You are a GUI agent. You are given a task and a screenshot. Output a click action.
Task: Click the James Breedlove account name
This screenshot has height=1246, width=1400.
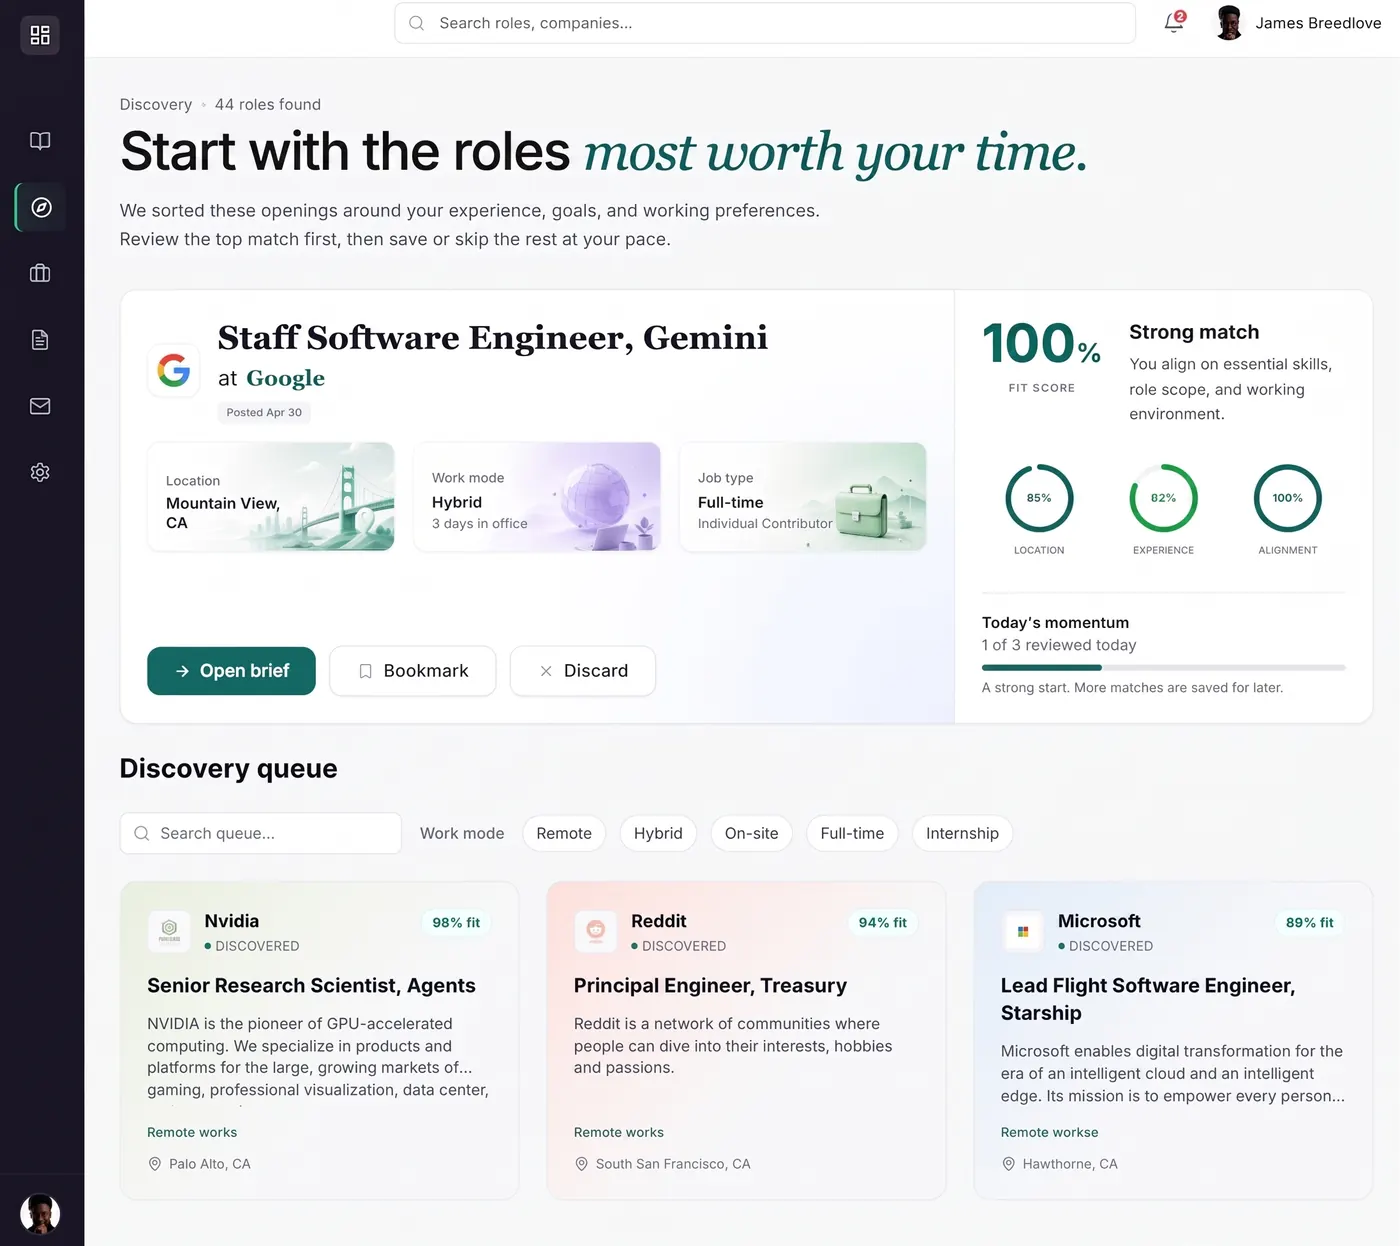click(x=1318, y=23)
